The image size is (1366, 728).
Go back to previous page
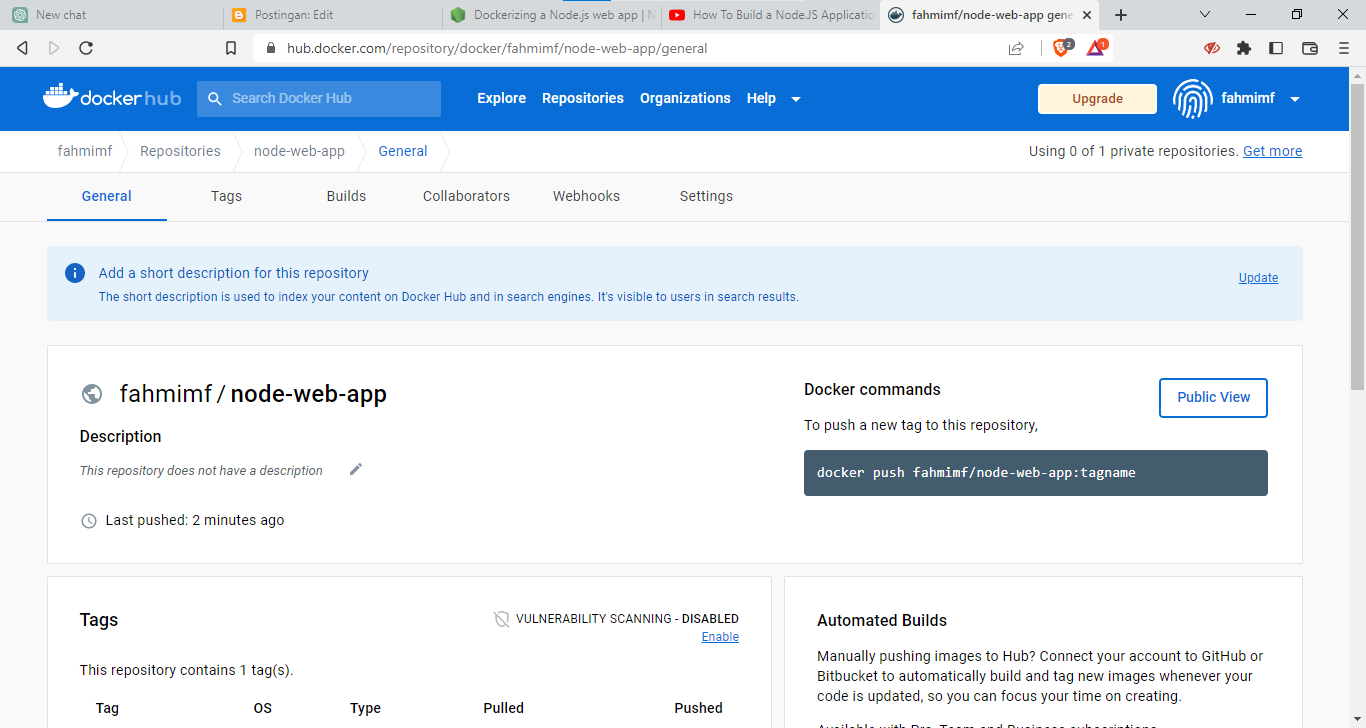[22, 48]
